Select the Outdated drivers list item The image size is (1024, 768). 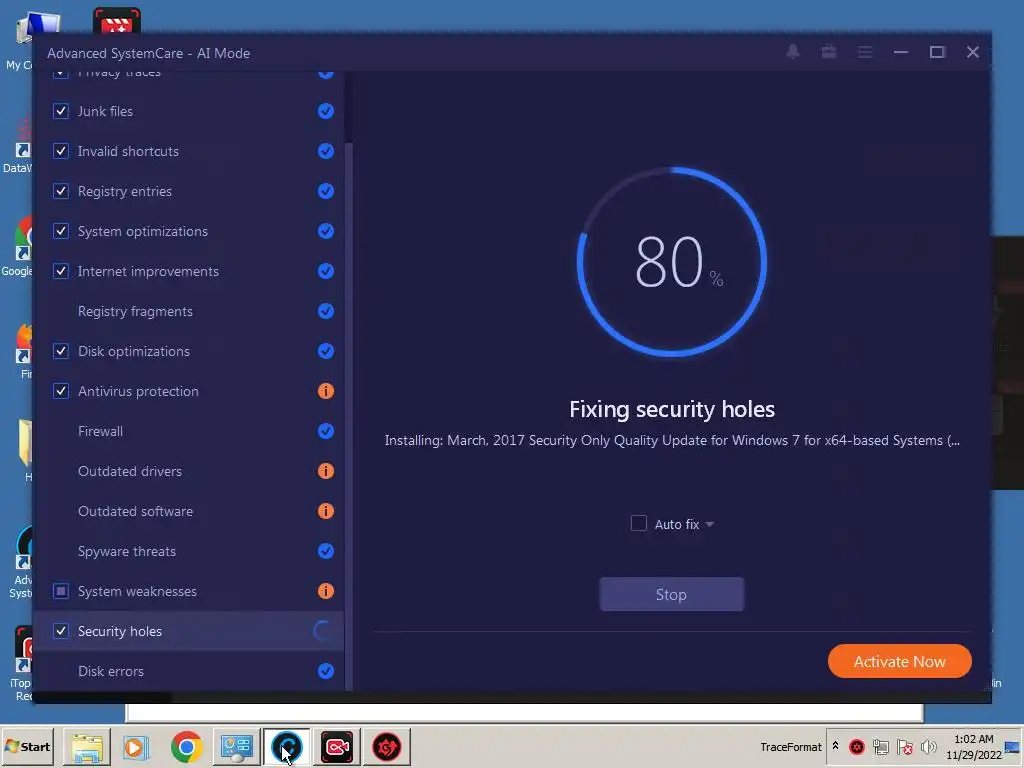pos(189,471)
